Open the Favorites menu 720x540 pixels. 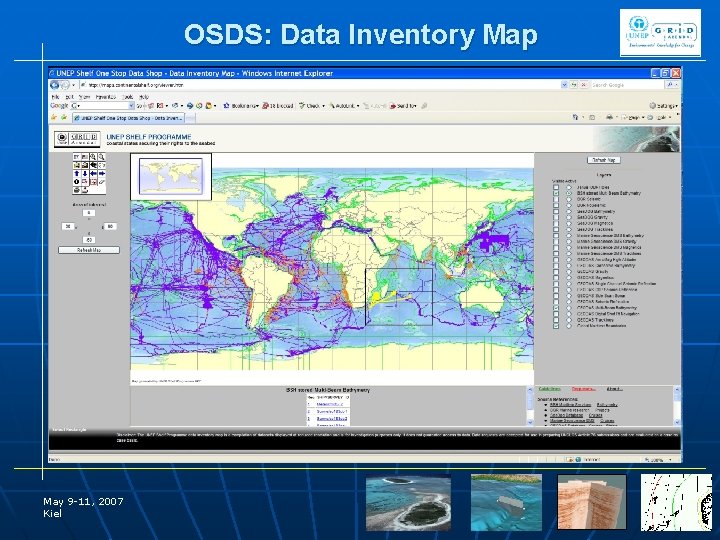[x=106, y=97]
